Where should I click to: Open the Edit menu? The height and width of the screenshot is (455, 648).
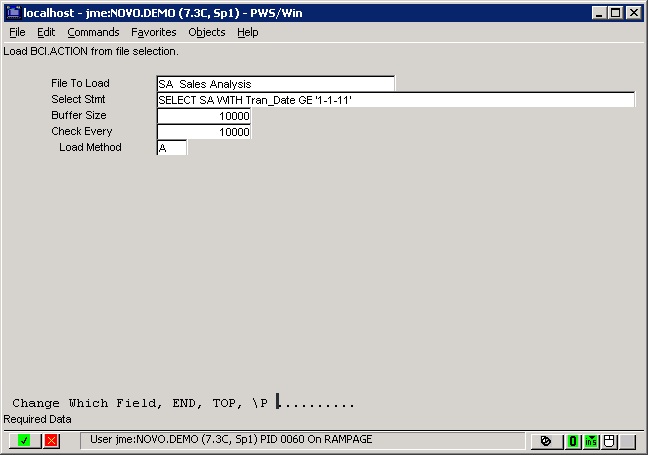[46, 32]
